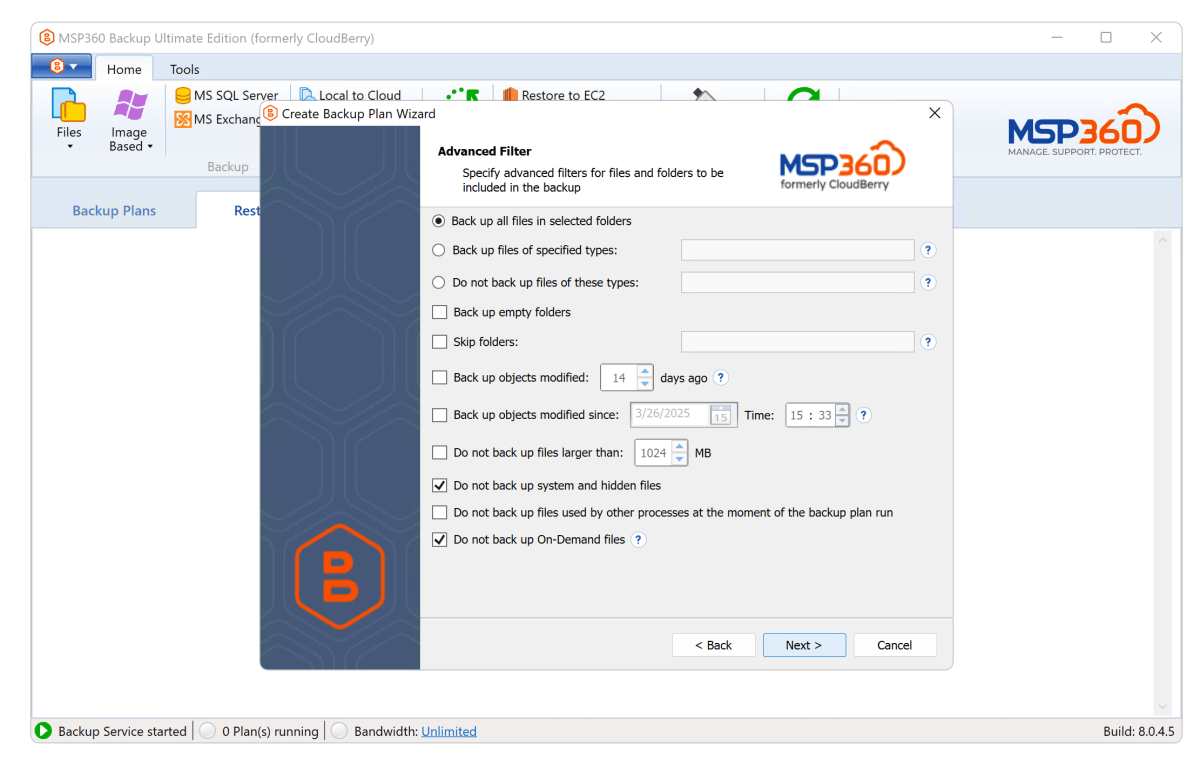Click the 14 days value field
This screenshot has height=758, width=1200.
pos(619,378)
